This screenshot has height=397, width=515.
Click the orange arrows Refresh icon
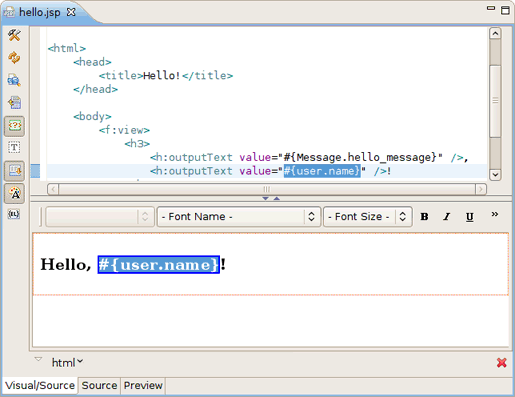[14, 58]
